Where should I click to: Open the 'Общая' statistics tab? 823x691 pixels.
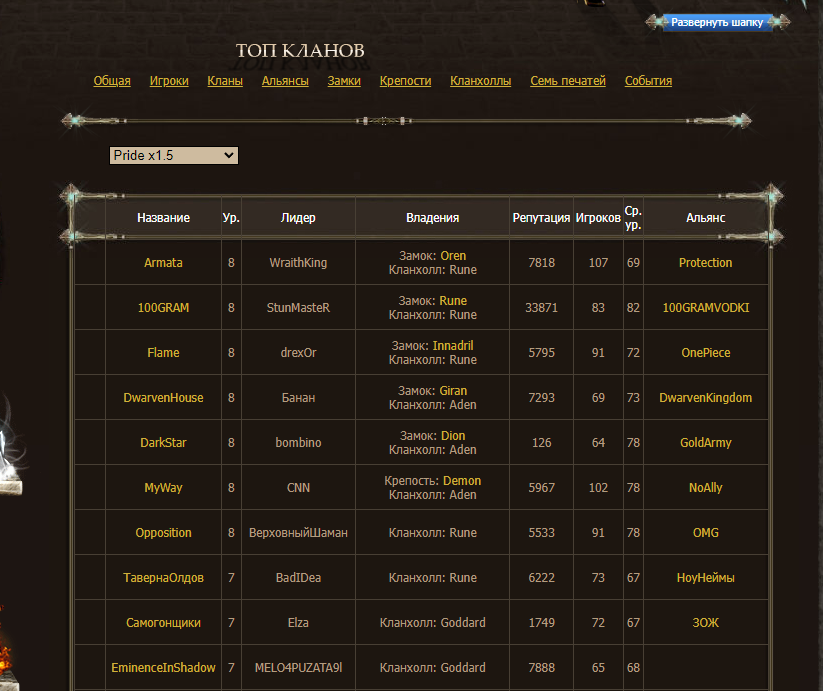(112, 81)
